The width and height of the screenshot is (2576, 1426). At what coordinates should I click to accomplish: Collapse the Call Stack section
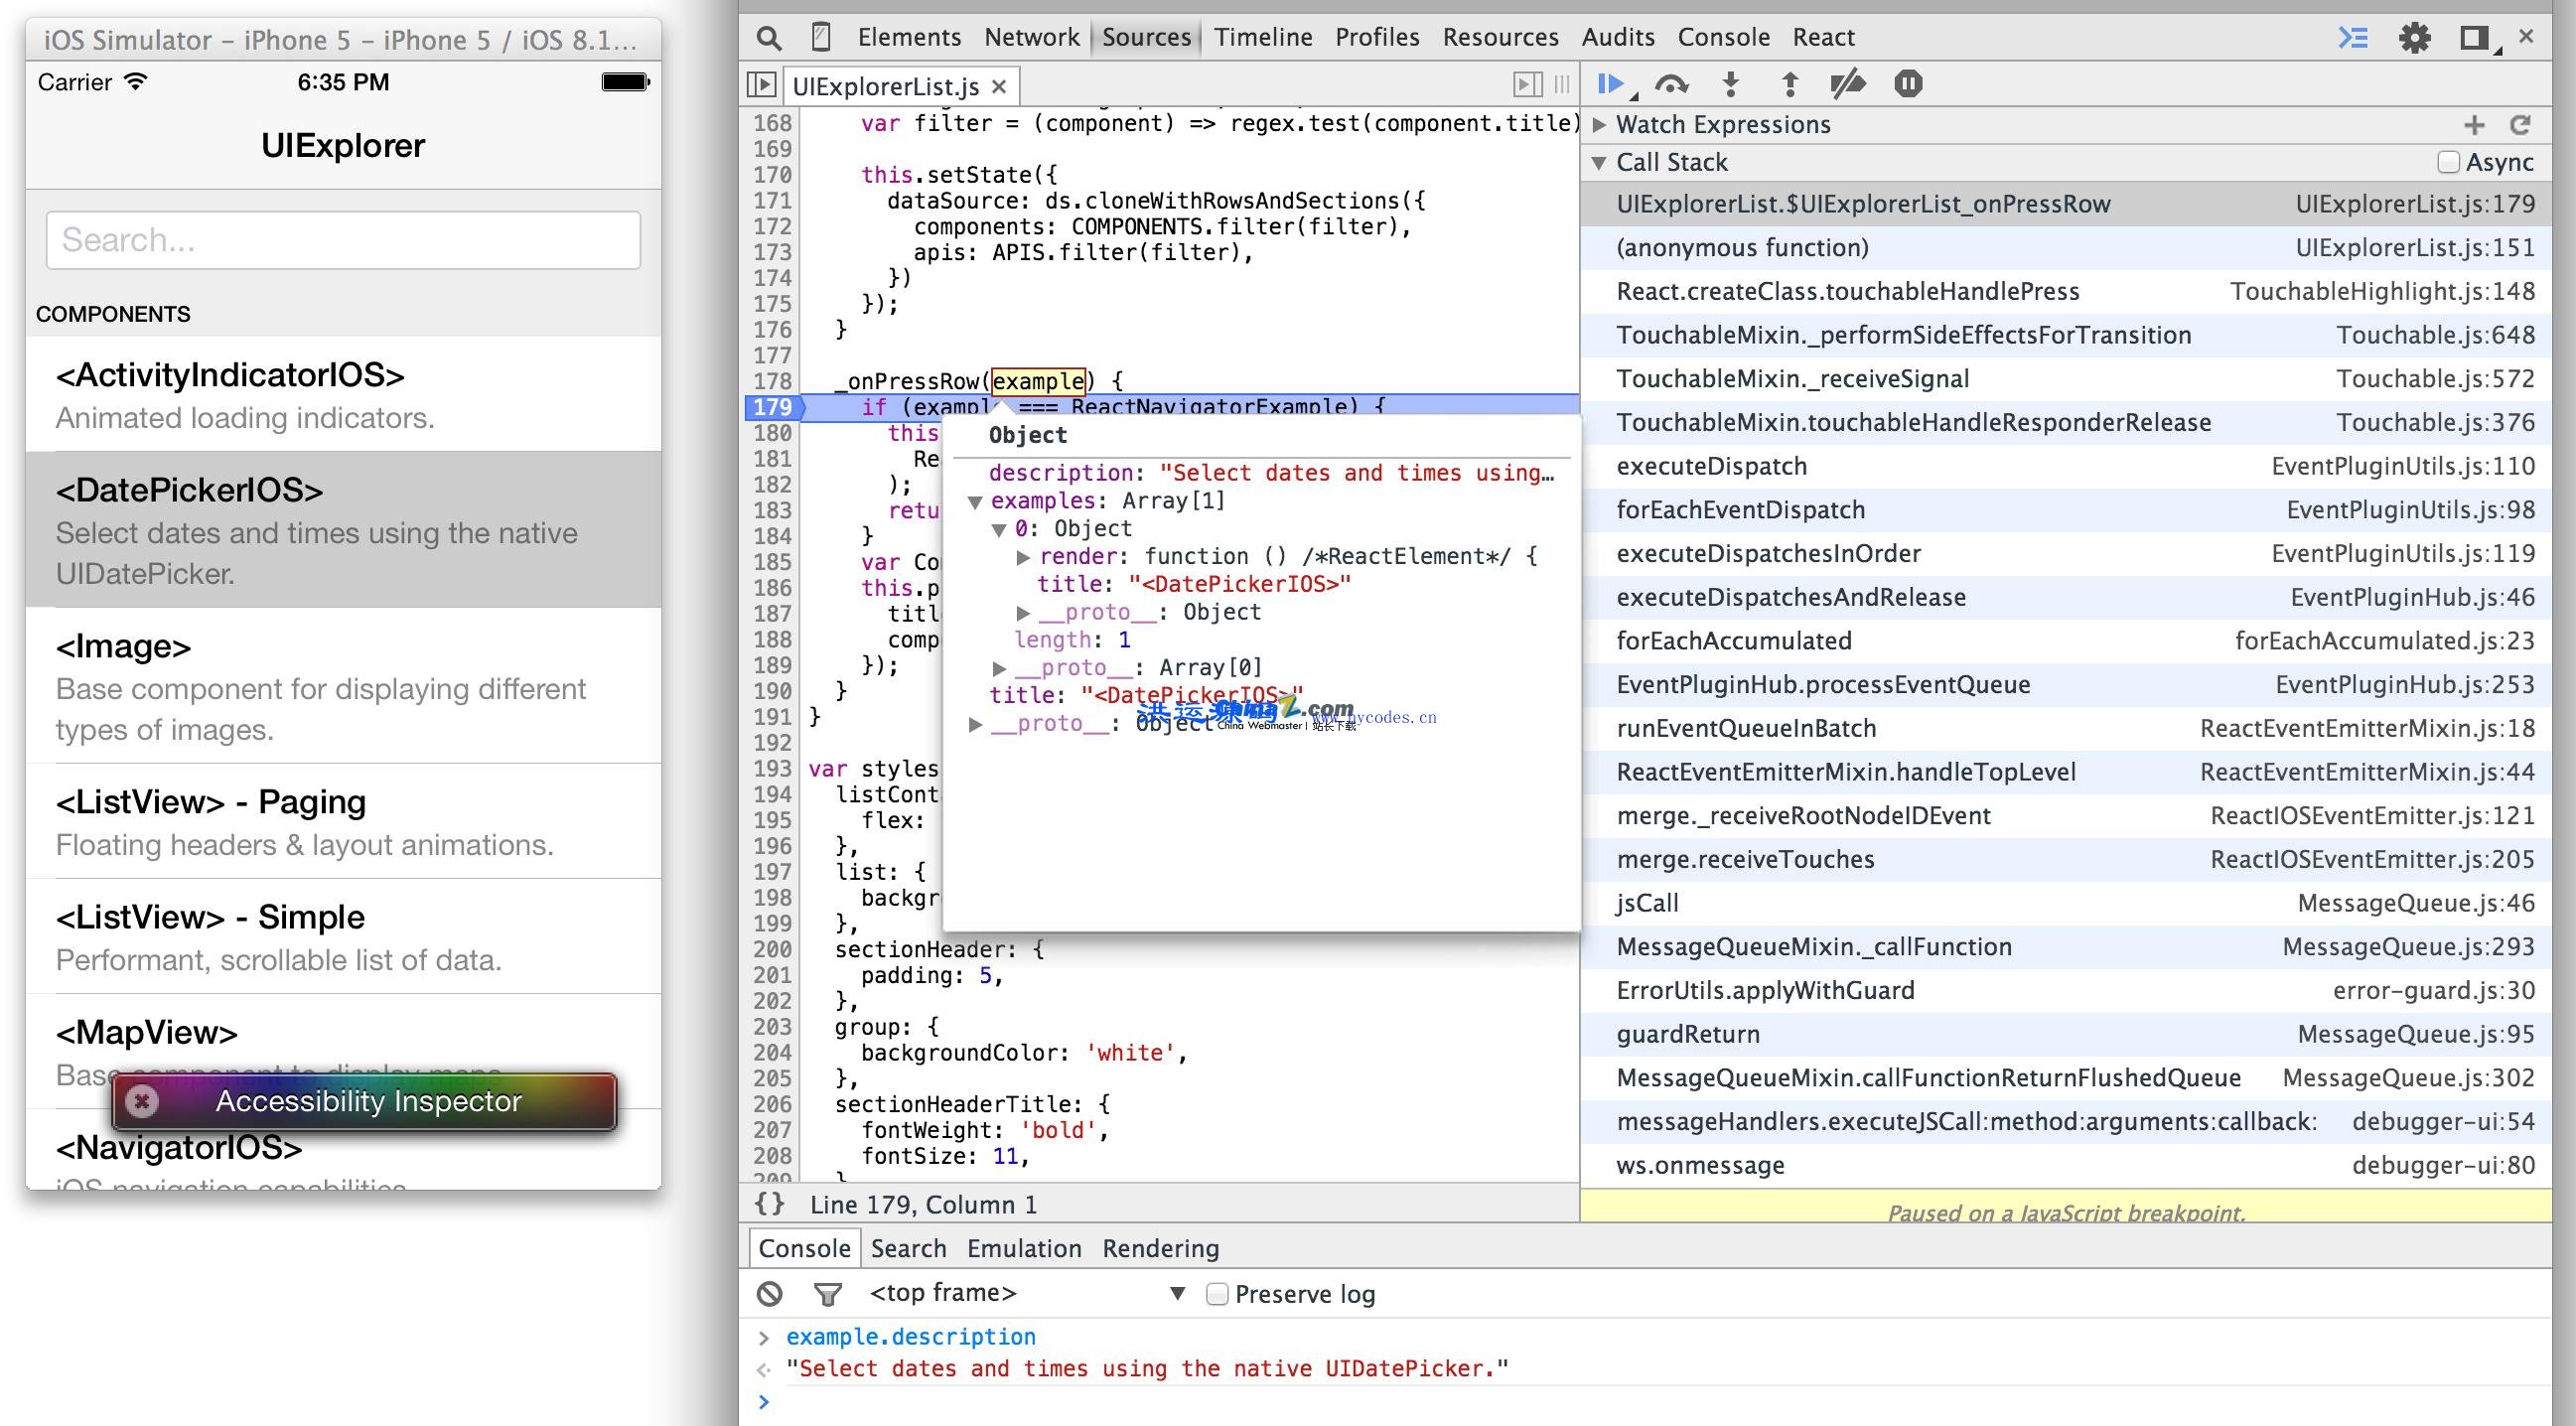pyautogui.click(x=1598, y=162)
